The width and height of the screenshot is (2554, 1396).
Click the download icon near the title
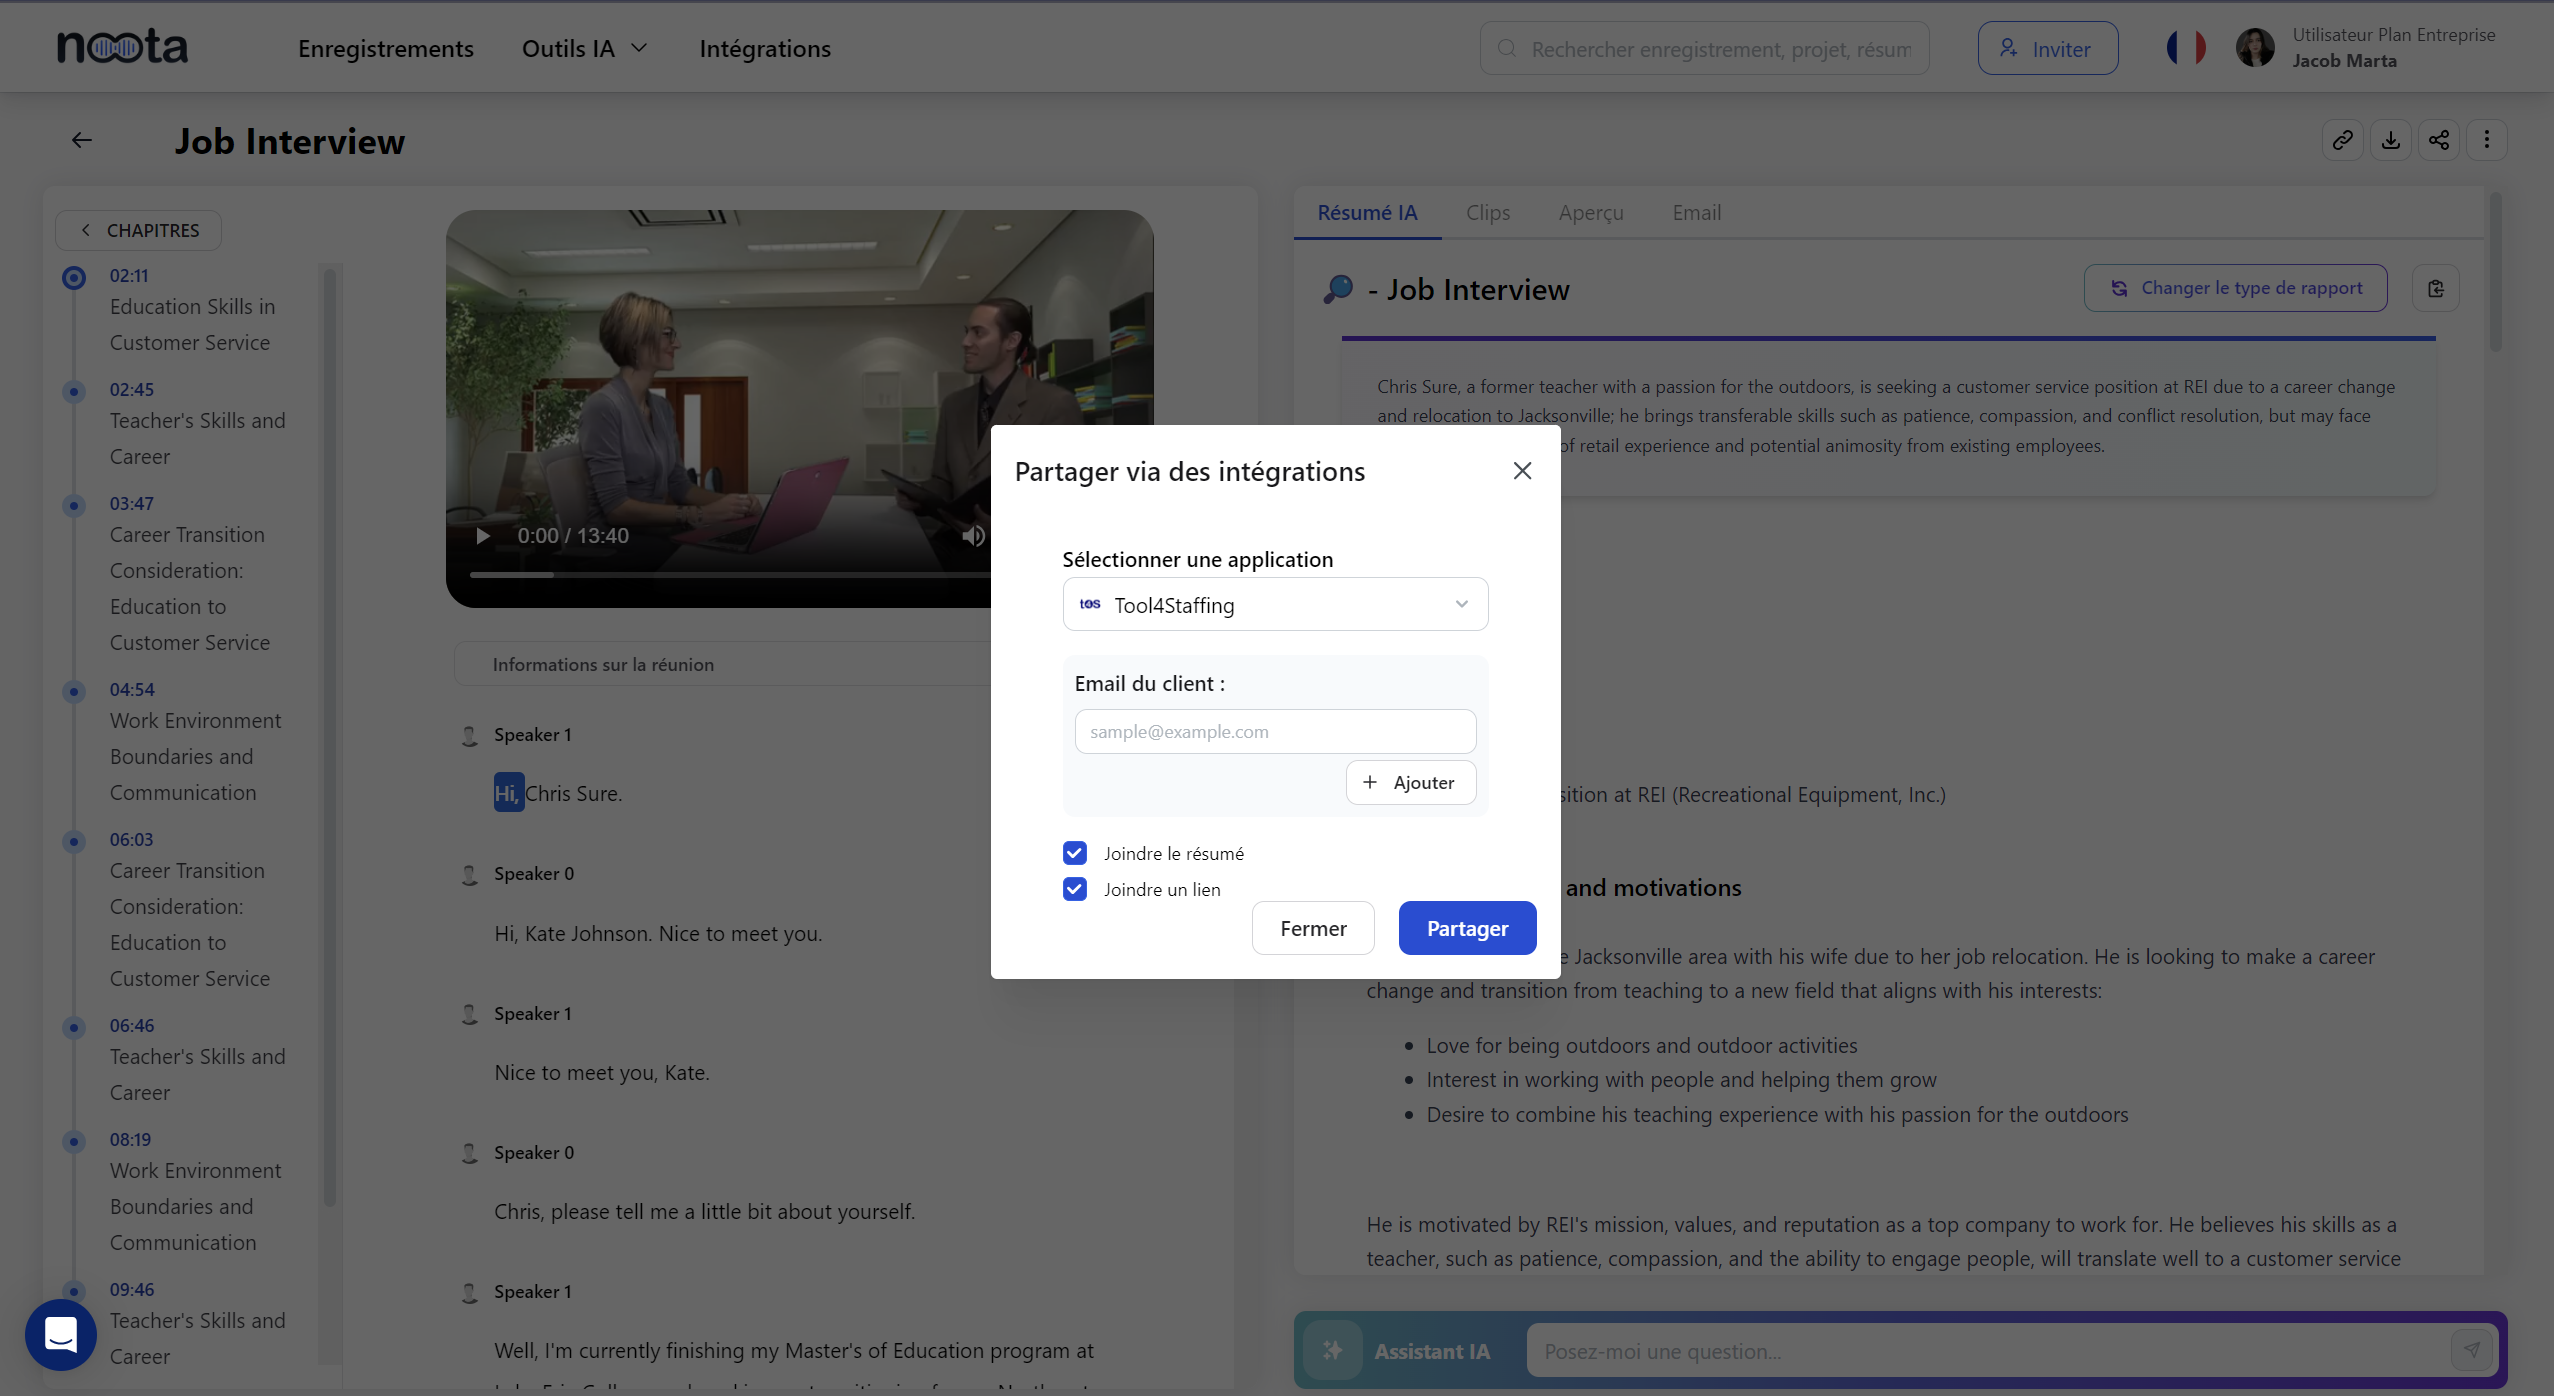2390,140
